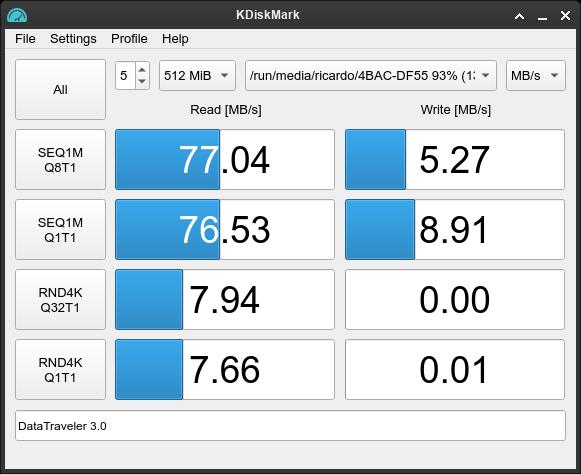Expand the 512 MiB size dropdown

[x=197, y=76]
